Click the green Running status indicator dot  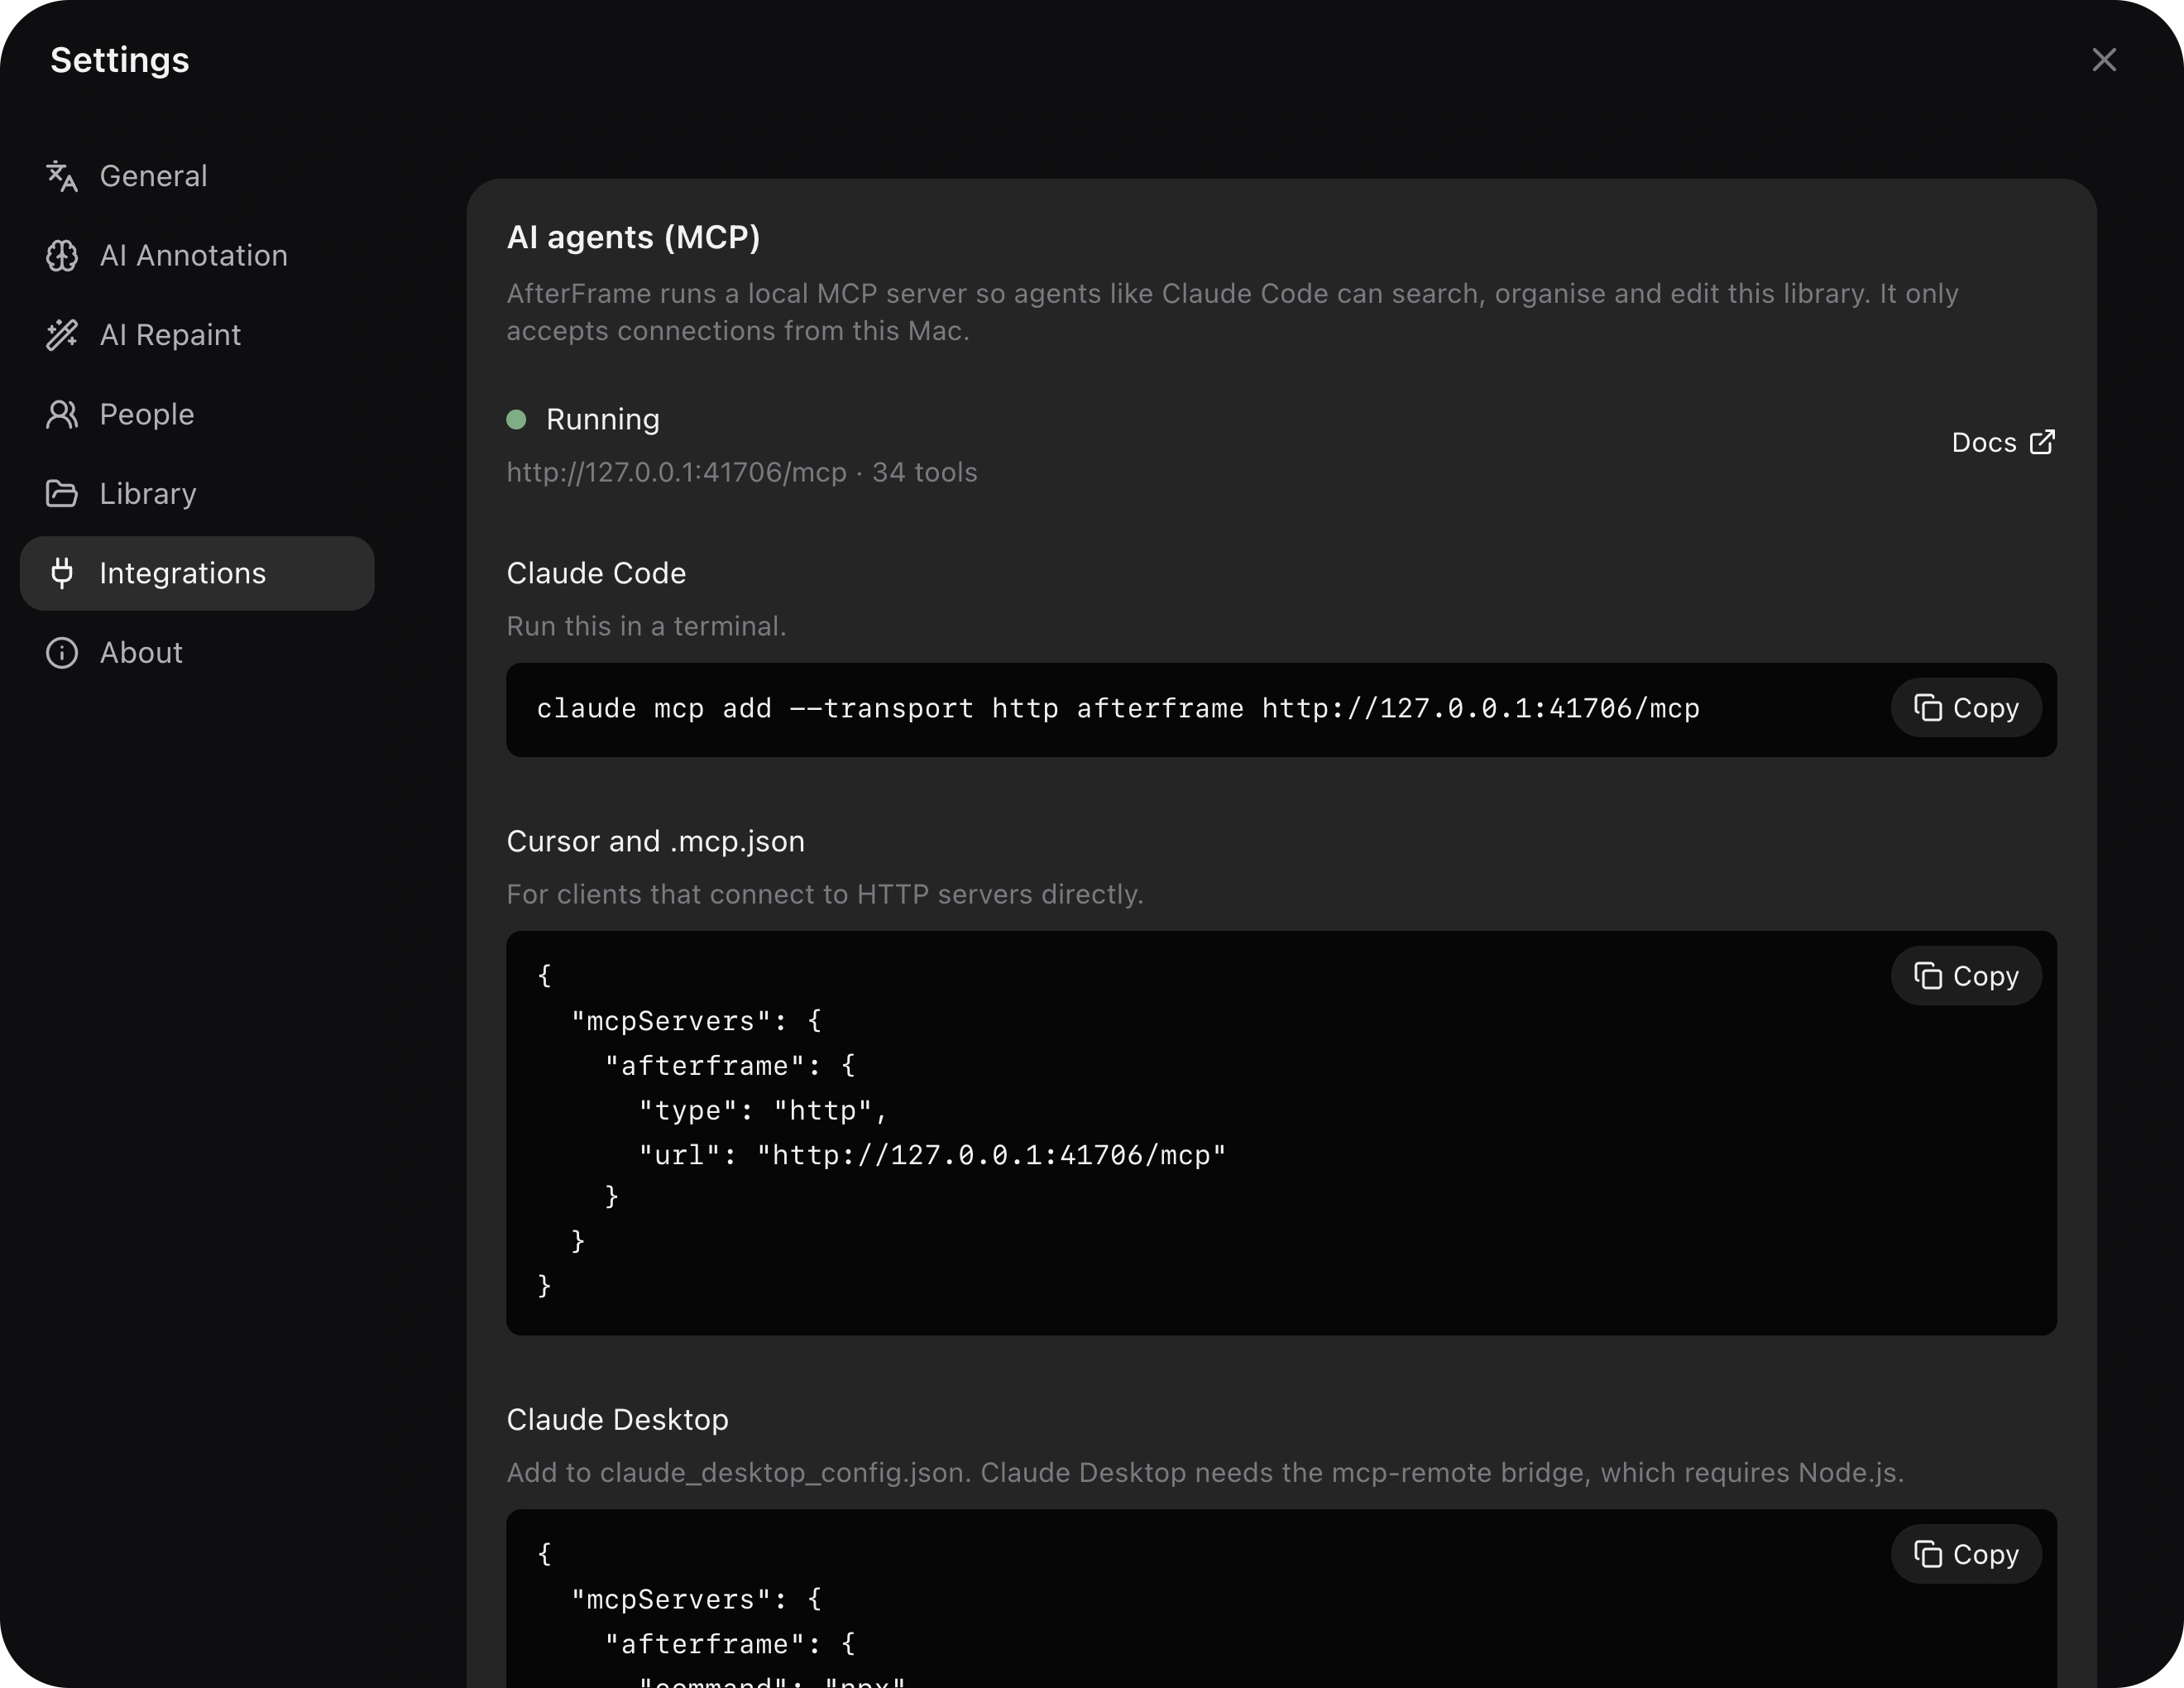coord(516,420)
